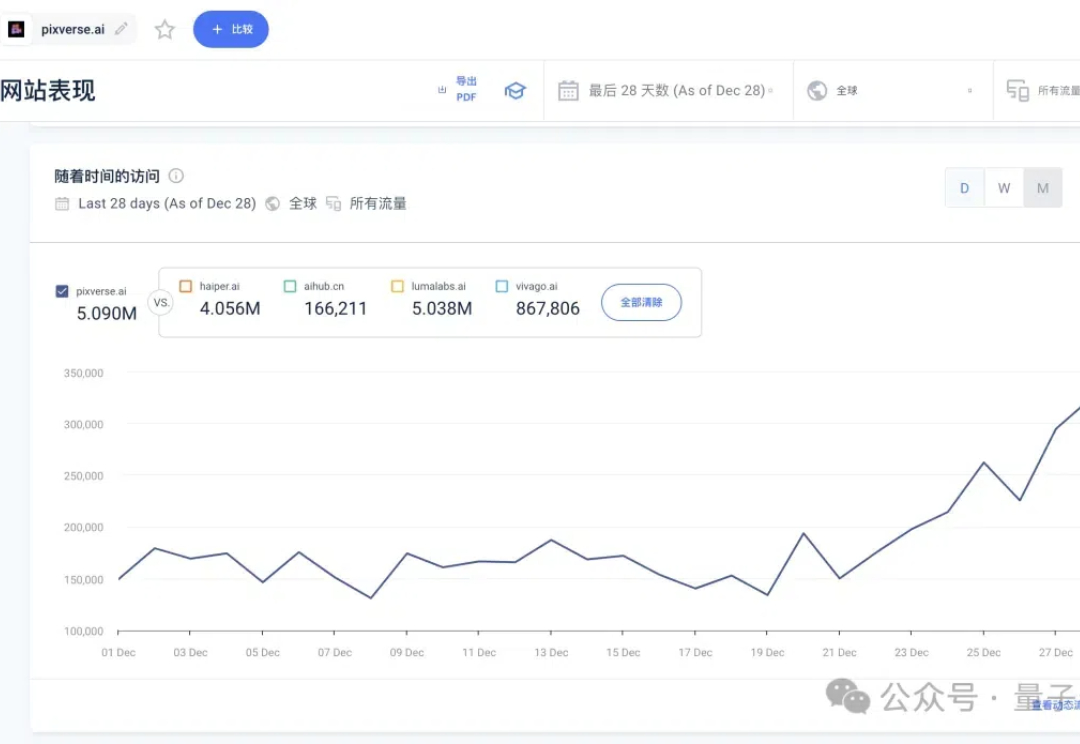Edit the pixverse.ai domain with the pencil icon
Image resolution: width=1080 pixels, height=744 pixels.
pyautogui.click(x=121, y=29)
